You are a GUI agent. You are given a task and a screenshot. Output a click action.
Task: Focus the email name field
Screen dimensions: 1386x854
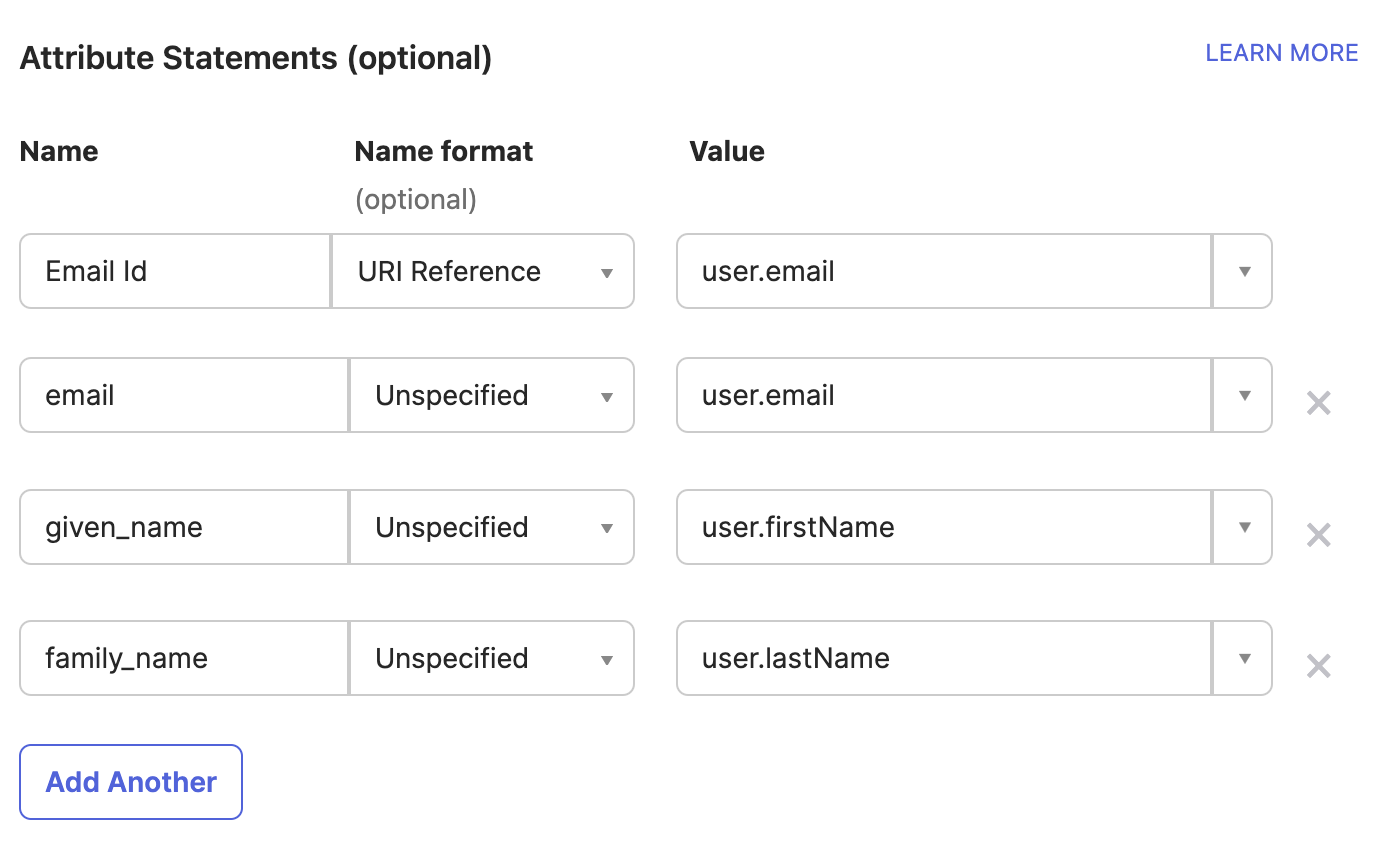click(x=184, y=395)
